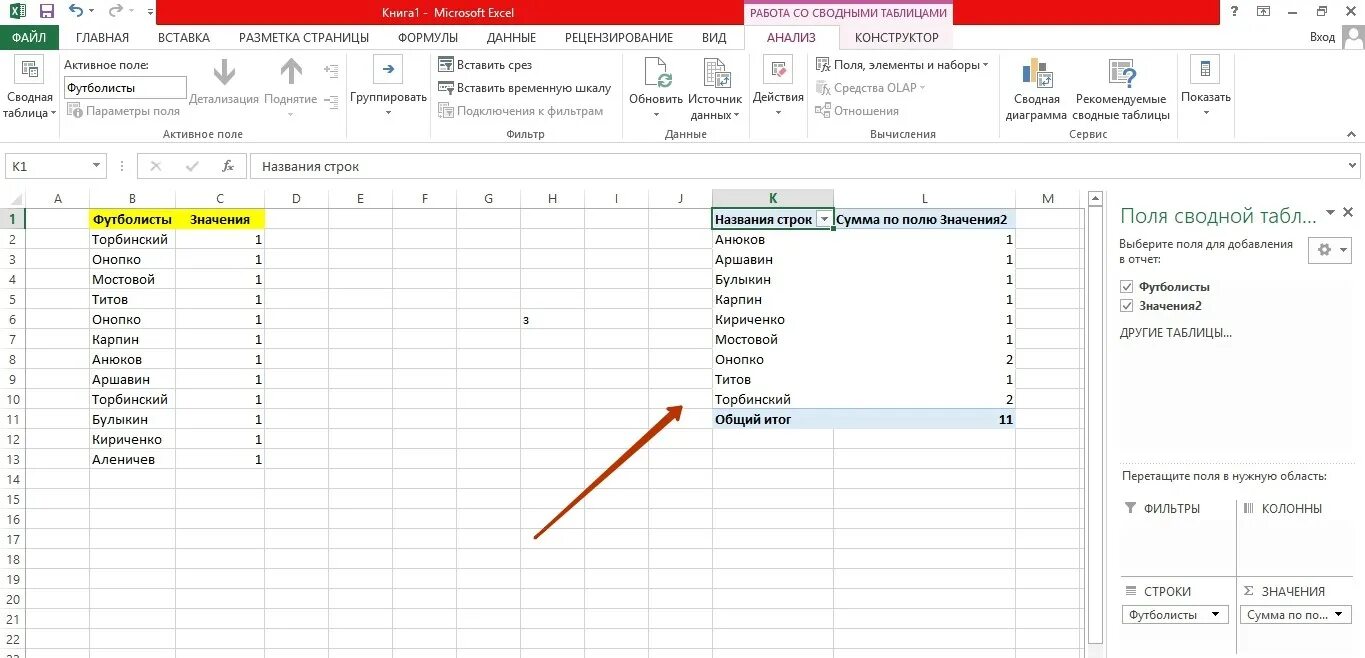Image resolution: width=1365 pixels, height=658 pixels.
Task: Open the ФАЙЛ tab
Action: [x=29, y=37]
